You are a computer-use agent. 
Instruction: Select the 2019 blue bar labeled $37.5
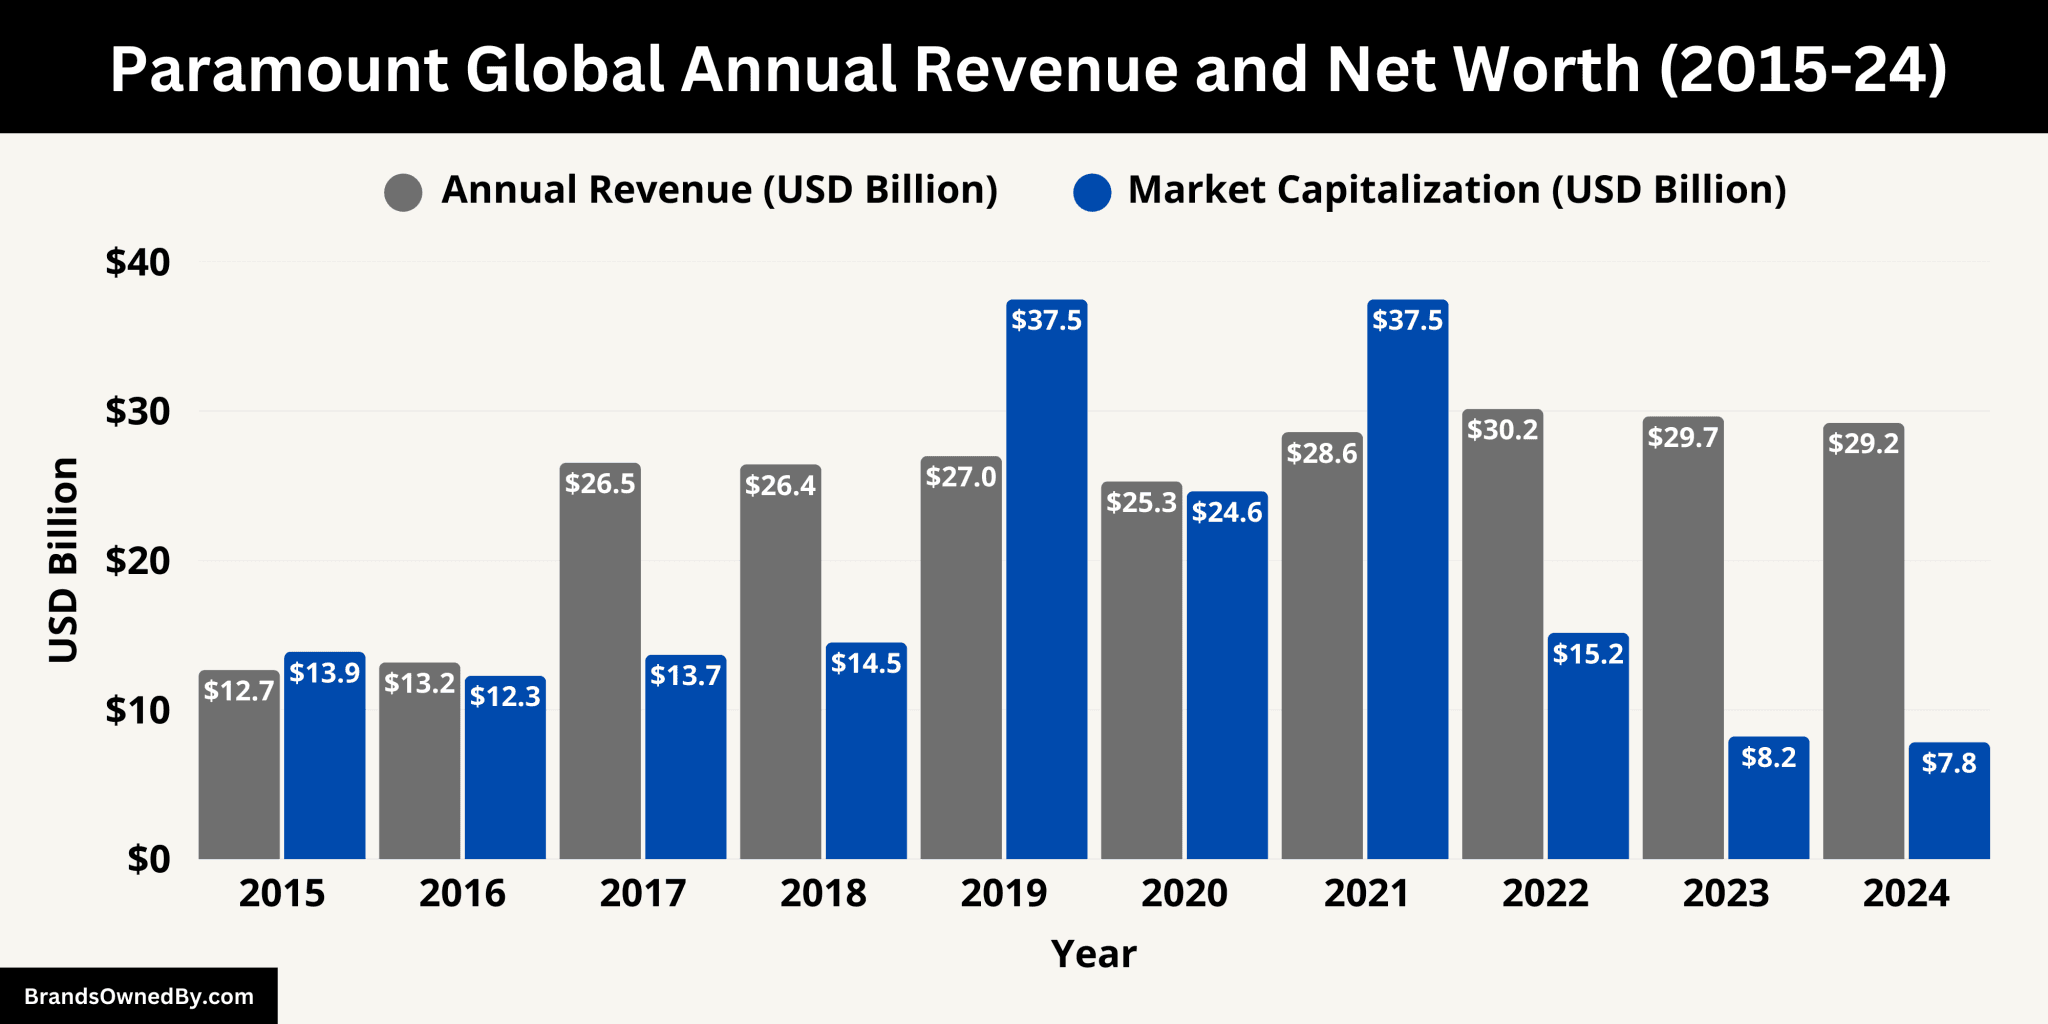tap(1046, 580)
